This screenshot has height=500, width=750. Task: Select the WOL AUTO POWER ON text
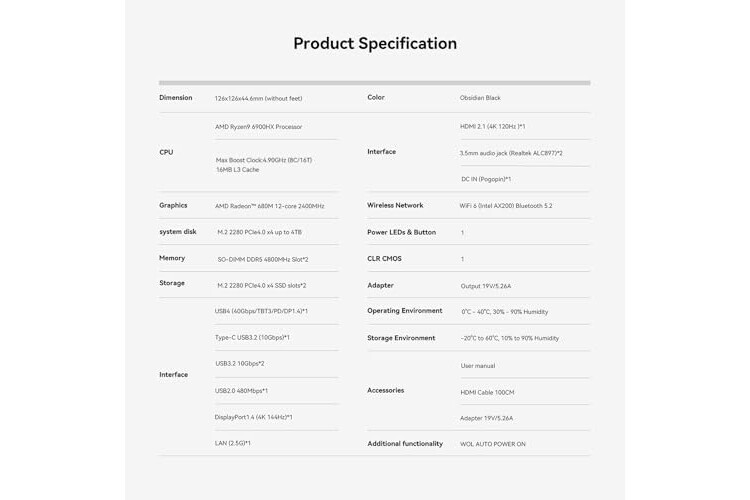pyautogui.click(x=493, y=444)
